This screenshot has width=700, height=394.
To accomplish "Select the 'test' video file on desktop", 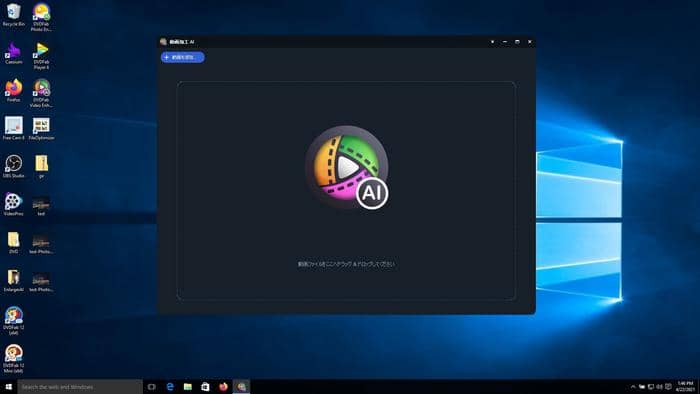I will click(x=41, y=207).
